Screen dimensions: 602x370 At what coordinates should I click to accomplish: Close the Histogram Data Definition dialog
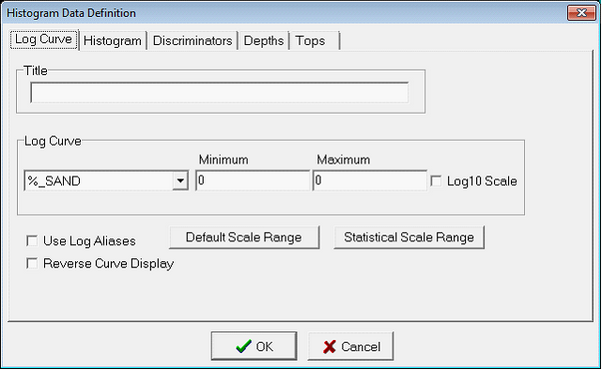point(581,13)
